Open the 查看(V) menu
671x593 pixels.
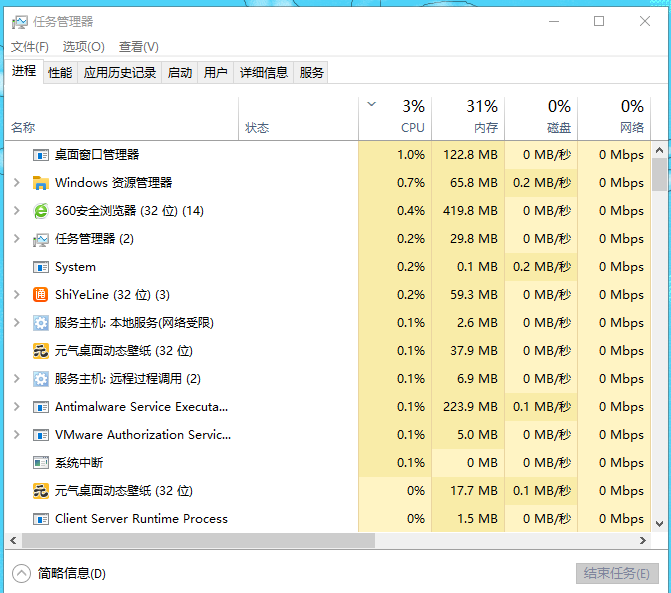[x=138, y=47]
